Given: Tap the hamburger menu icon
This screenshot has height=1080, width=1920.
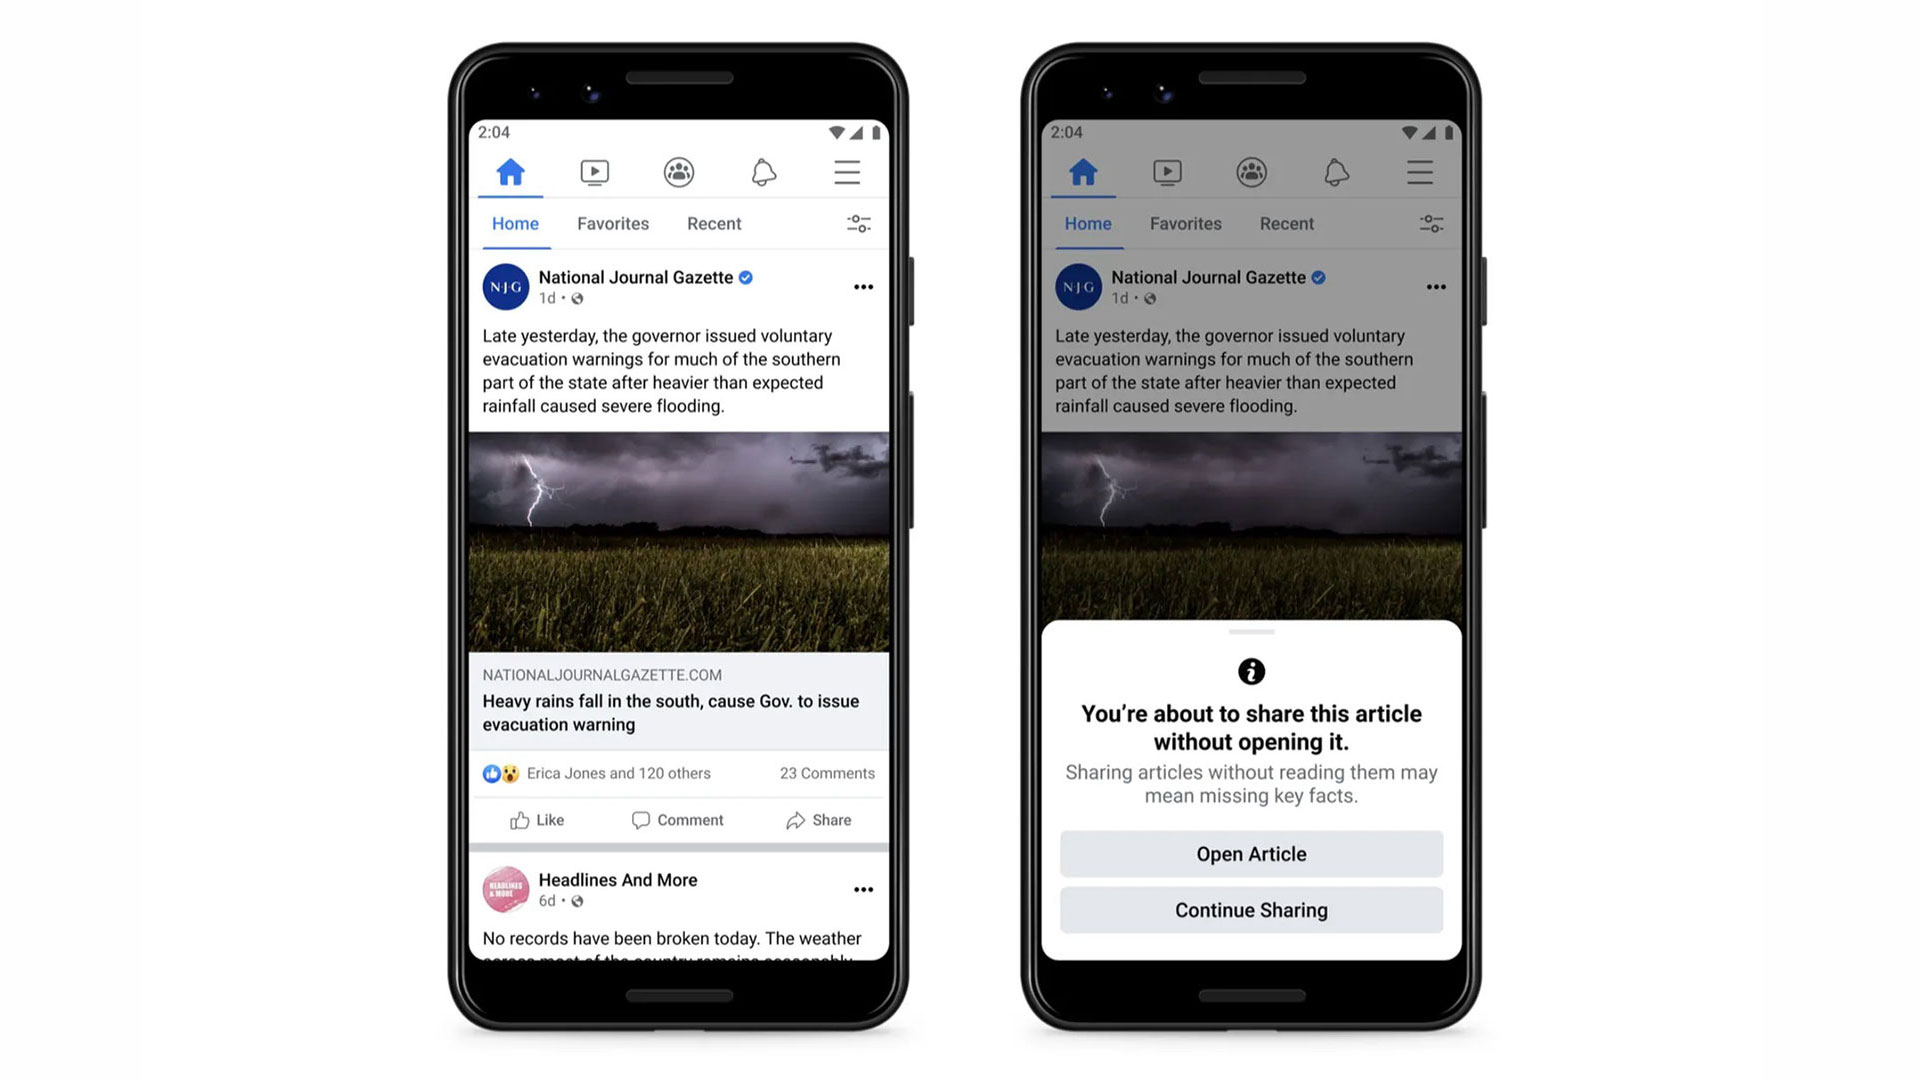Looking at the screenshot, I should [x=848, y=171].
